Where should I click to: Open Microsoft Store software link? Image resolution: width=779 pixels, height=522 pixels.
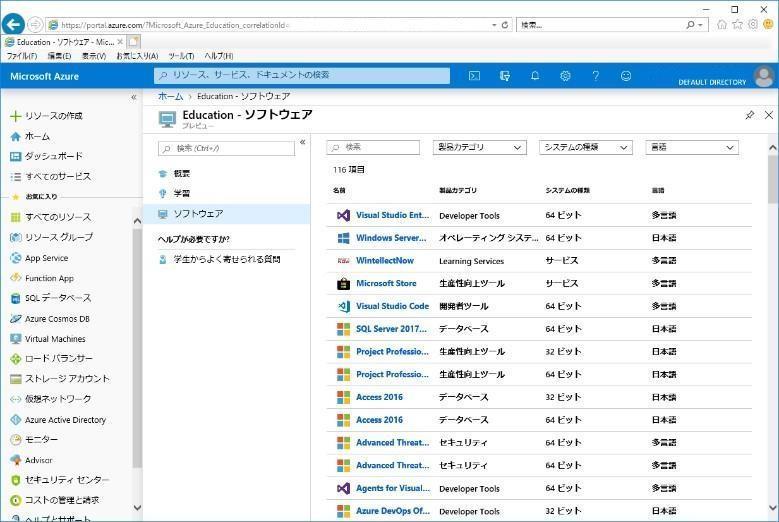[x=386, y=283]
